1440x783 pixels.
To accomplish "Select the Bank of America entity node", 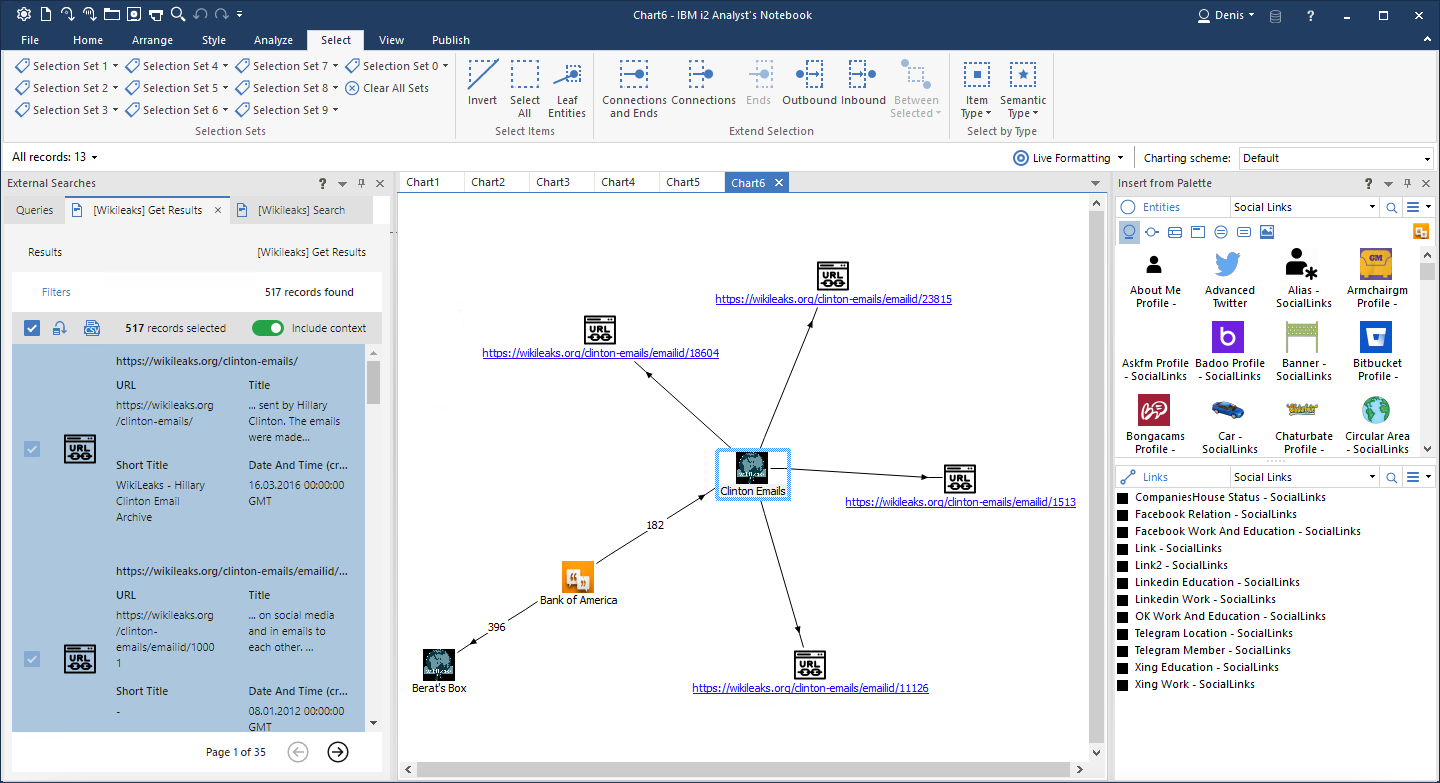I will pos(578,577).
